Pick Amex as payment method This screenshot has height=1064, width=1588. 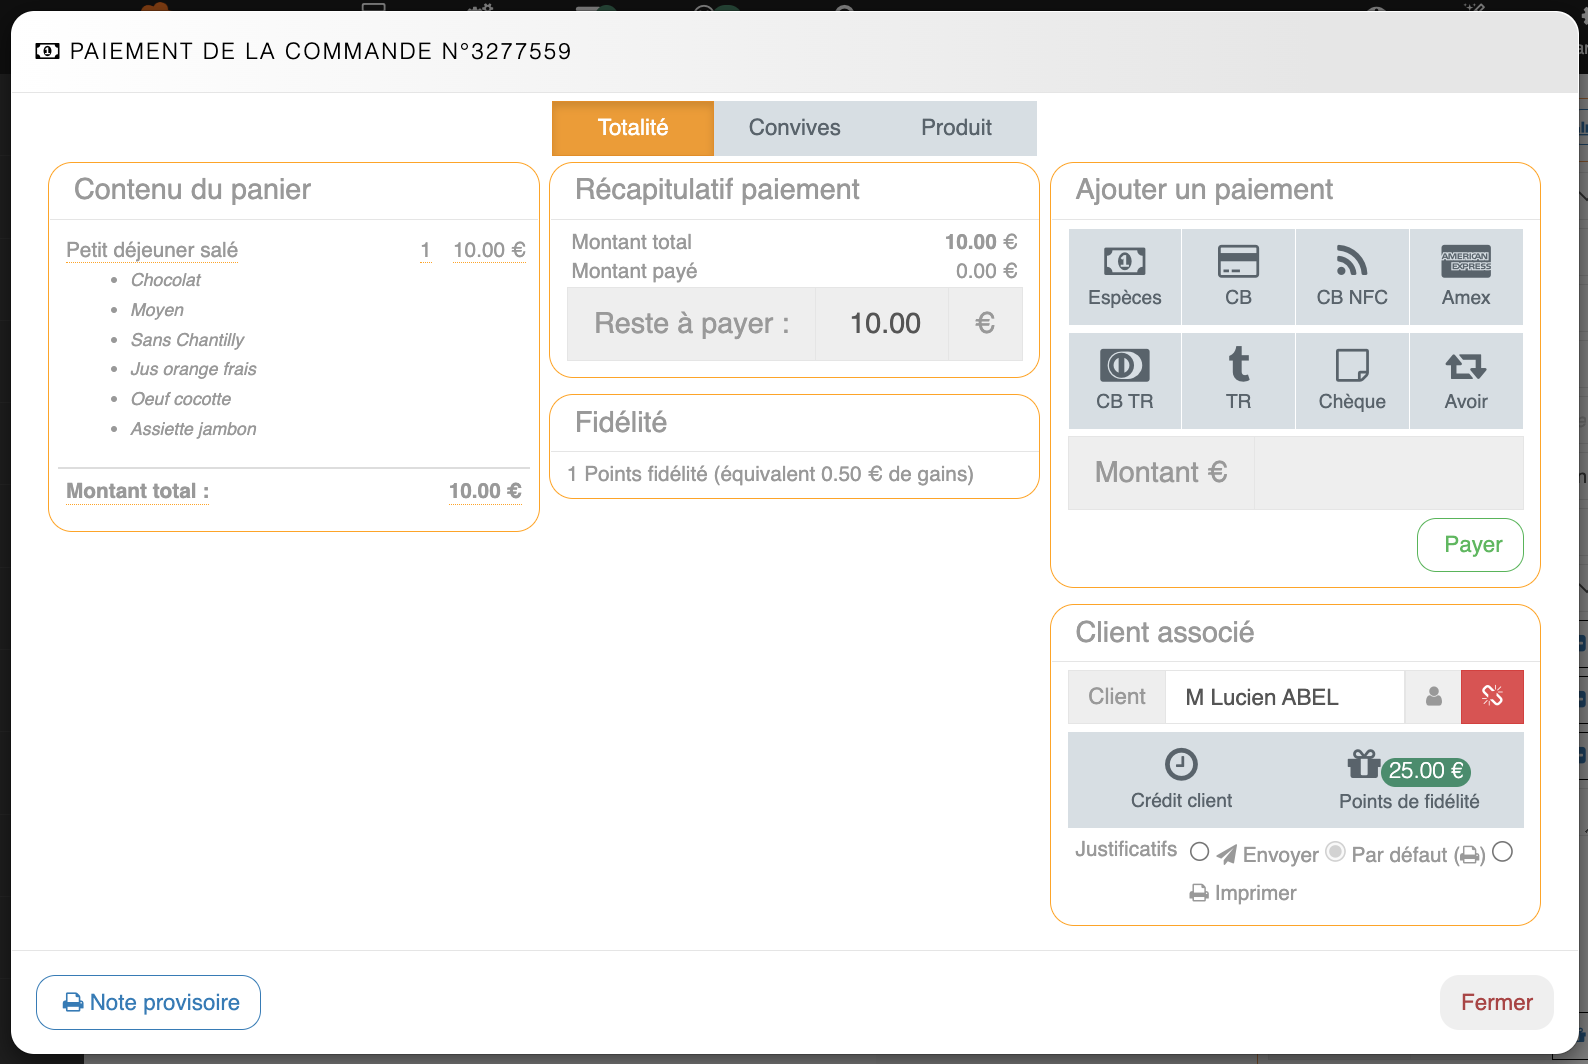point(1466,277)
